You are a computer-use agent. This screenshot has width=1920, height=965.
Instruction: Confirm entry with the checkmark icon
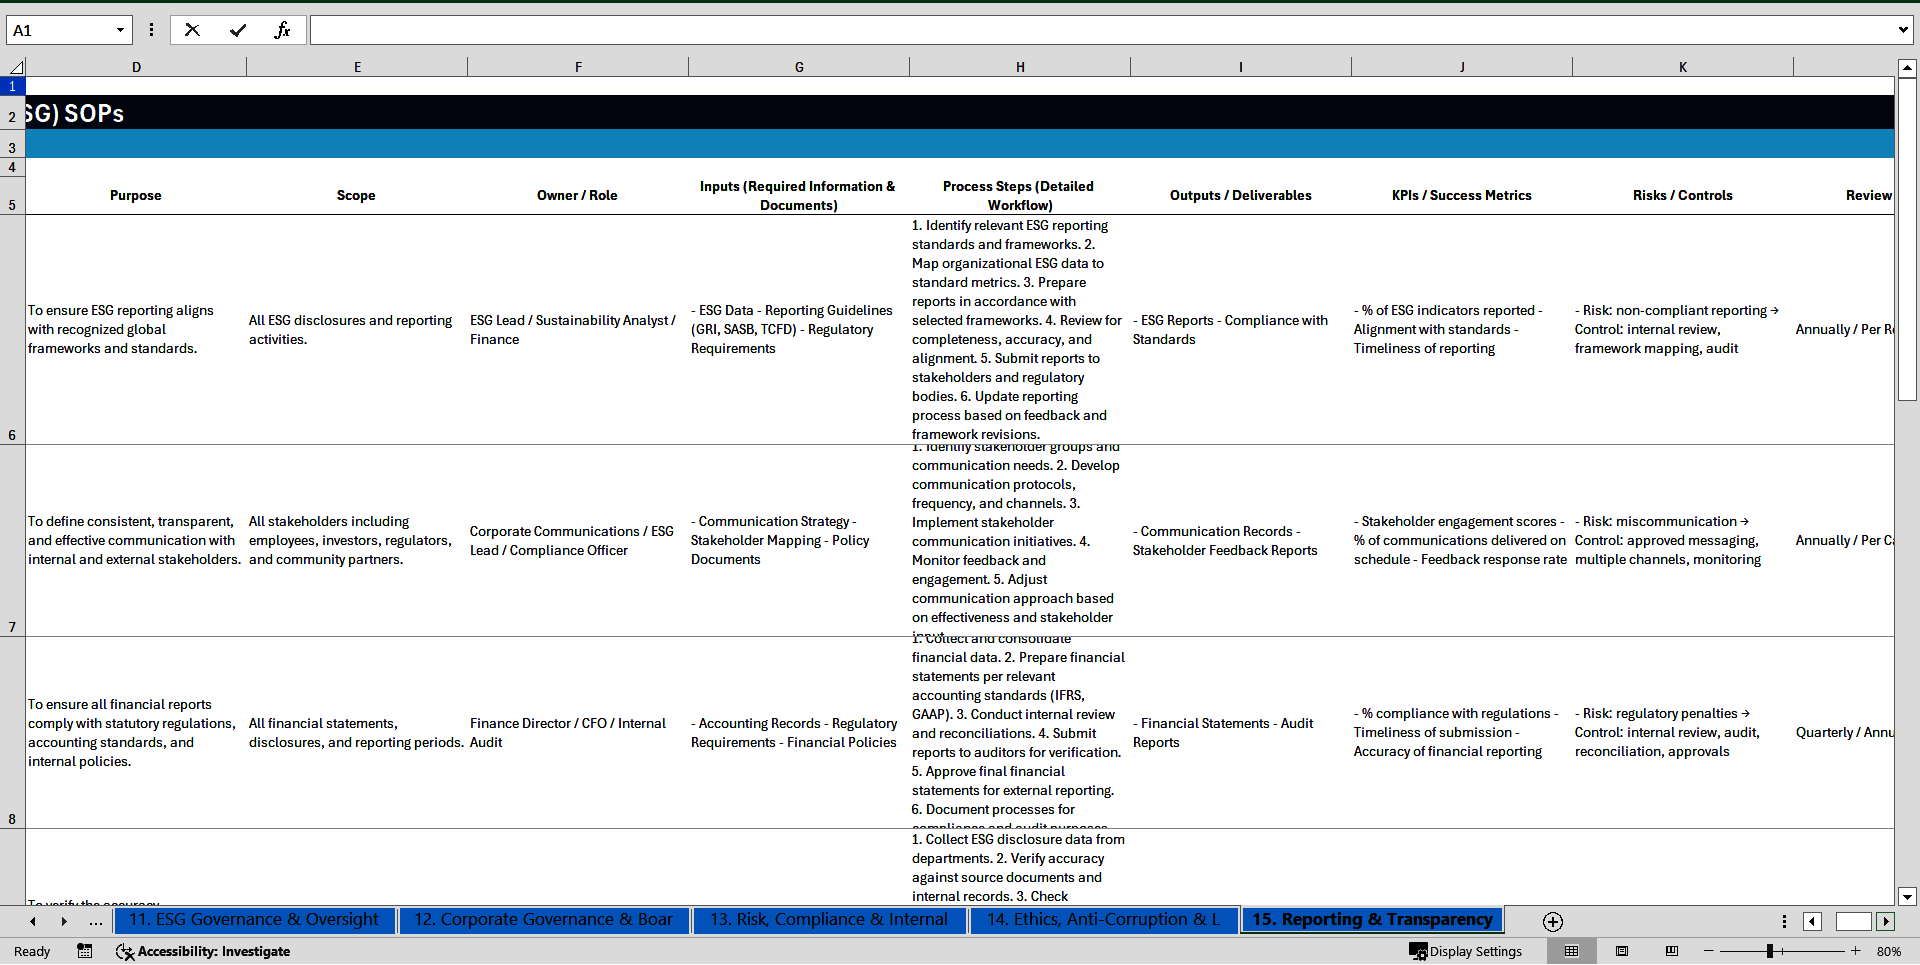pyautogui.click(x=238, y=30)
